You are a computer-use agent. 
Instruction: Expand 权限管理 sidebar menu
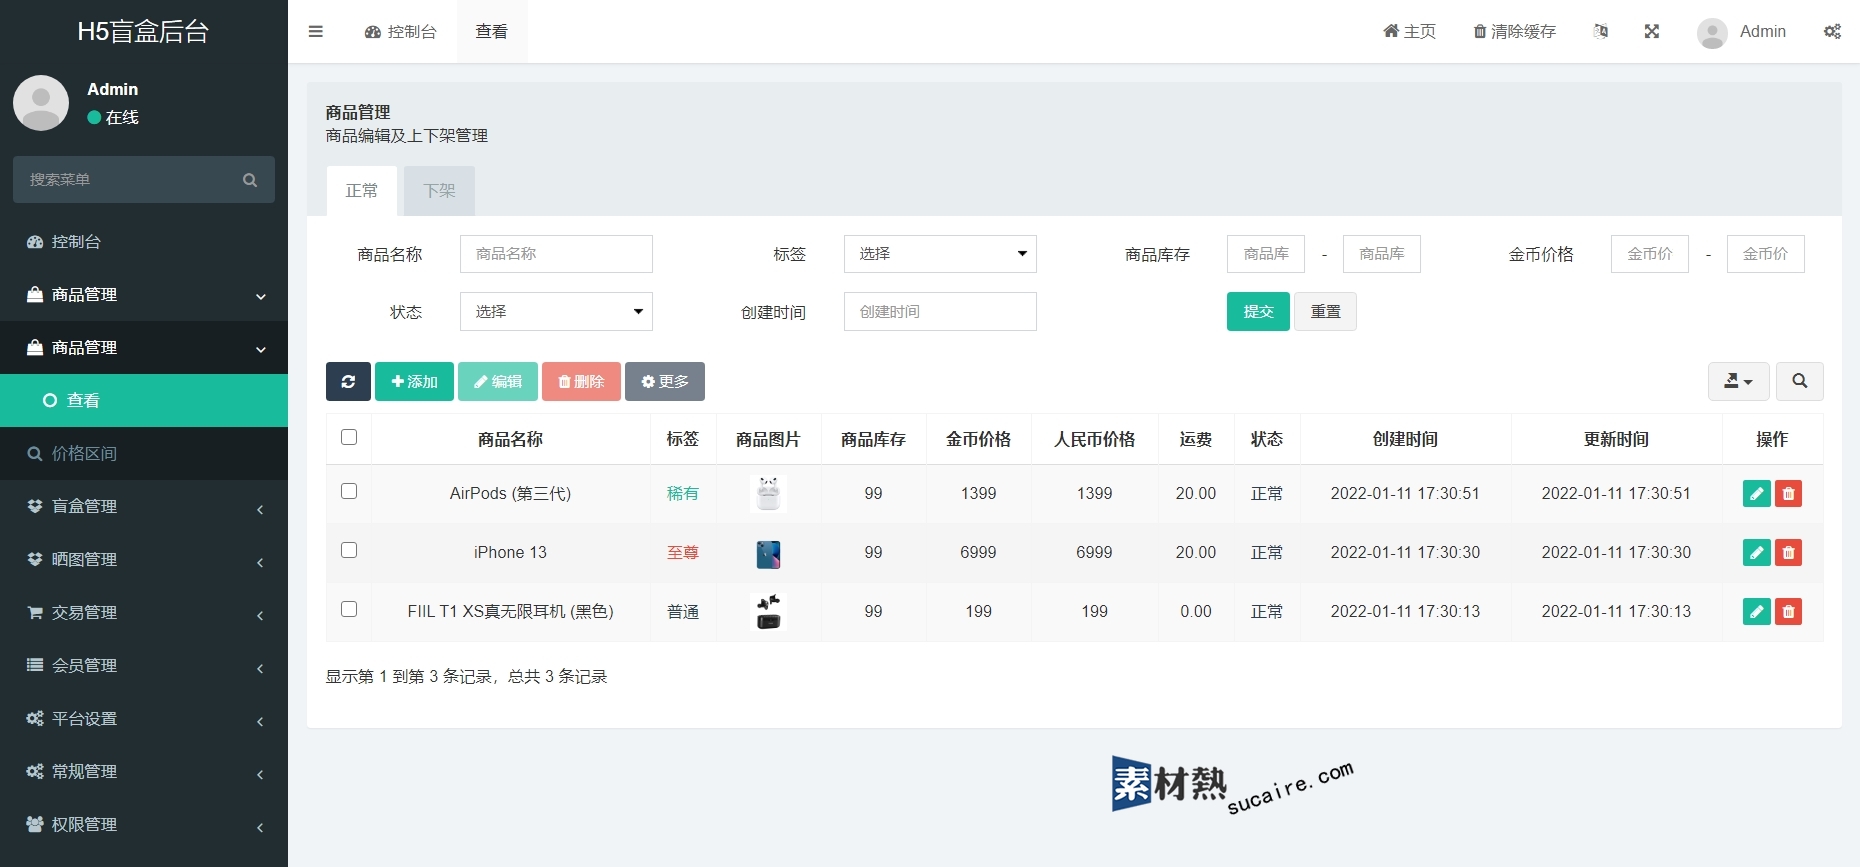pos(144,824)
